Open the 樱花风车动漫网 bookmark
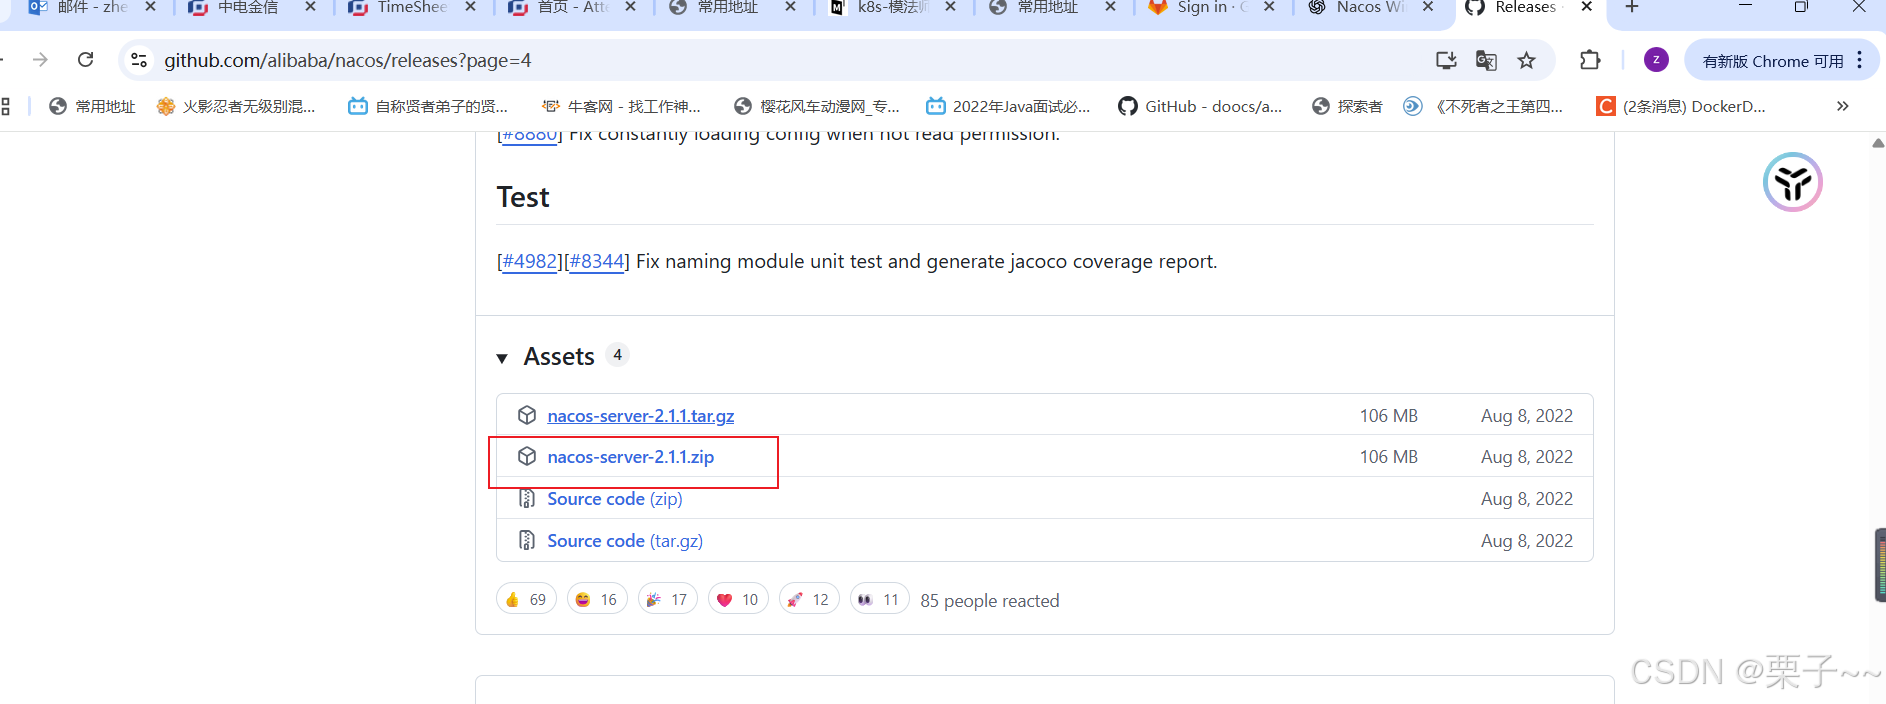The width and height of the screenshot is (1886, 704). [816, 106]
